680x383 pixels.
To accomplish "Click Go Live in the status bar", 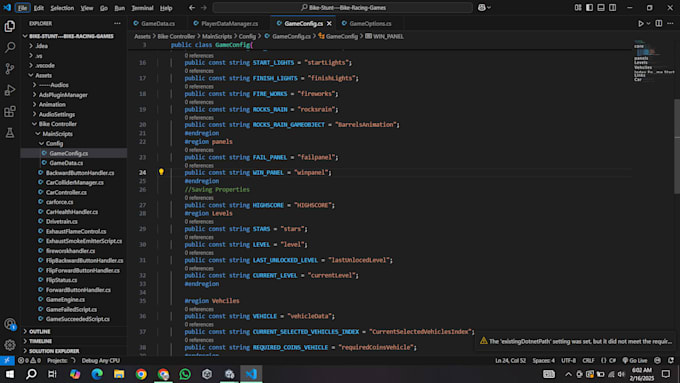I will point(635,360).
